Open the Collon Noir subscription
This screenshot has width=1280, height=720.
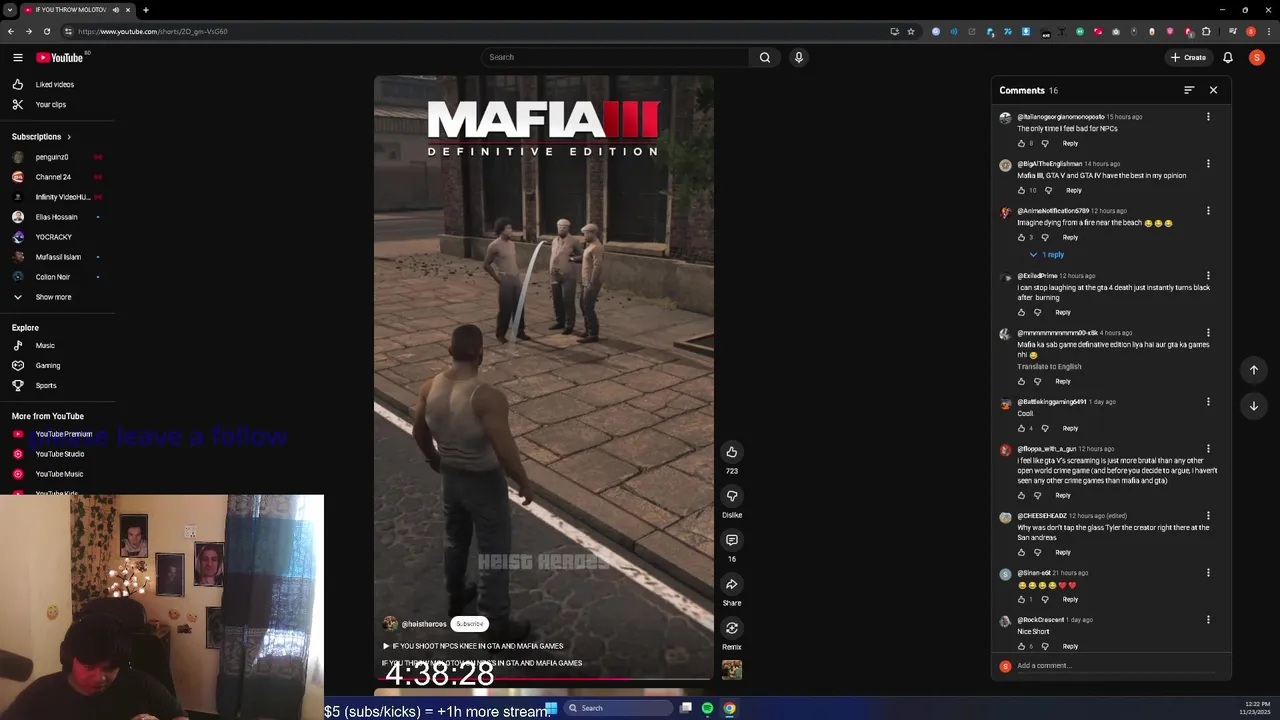tap(52, 277)
